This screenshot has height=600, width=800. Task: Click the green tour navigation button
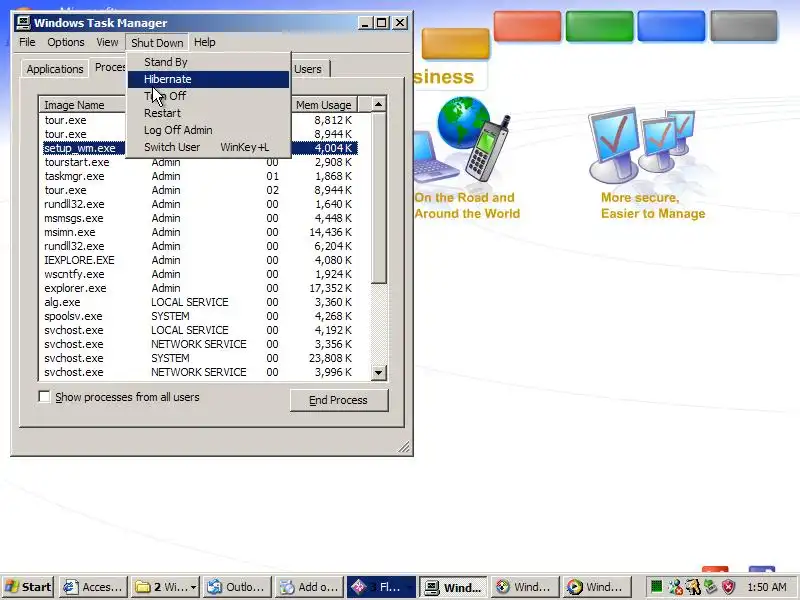pyautogui.click(x=599, y=26)
